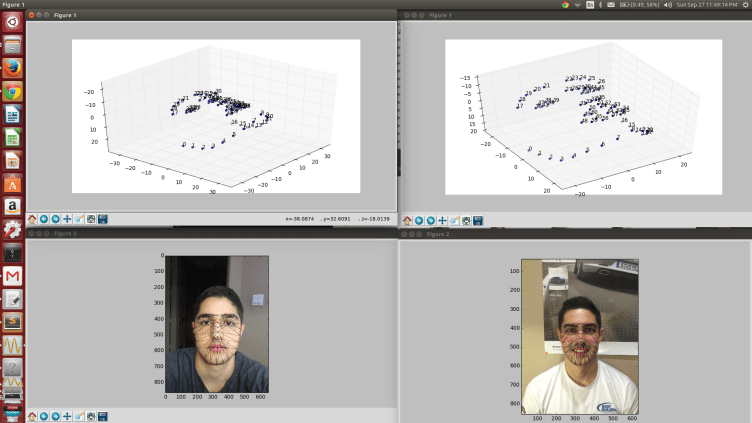Reset view with Home in bottom-left figure toolbar

(x=32, y=415)
